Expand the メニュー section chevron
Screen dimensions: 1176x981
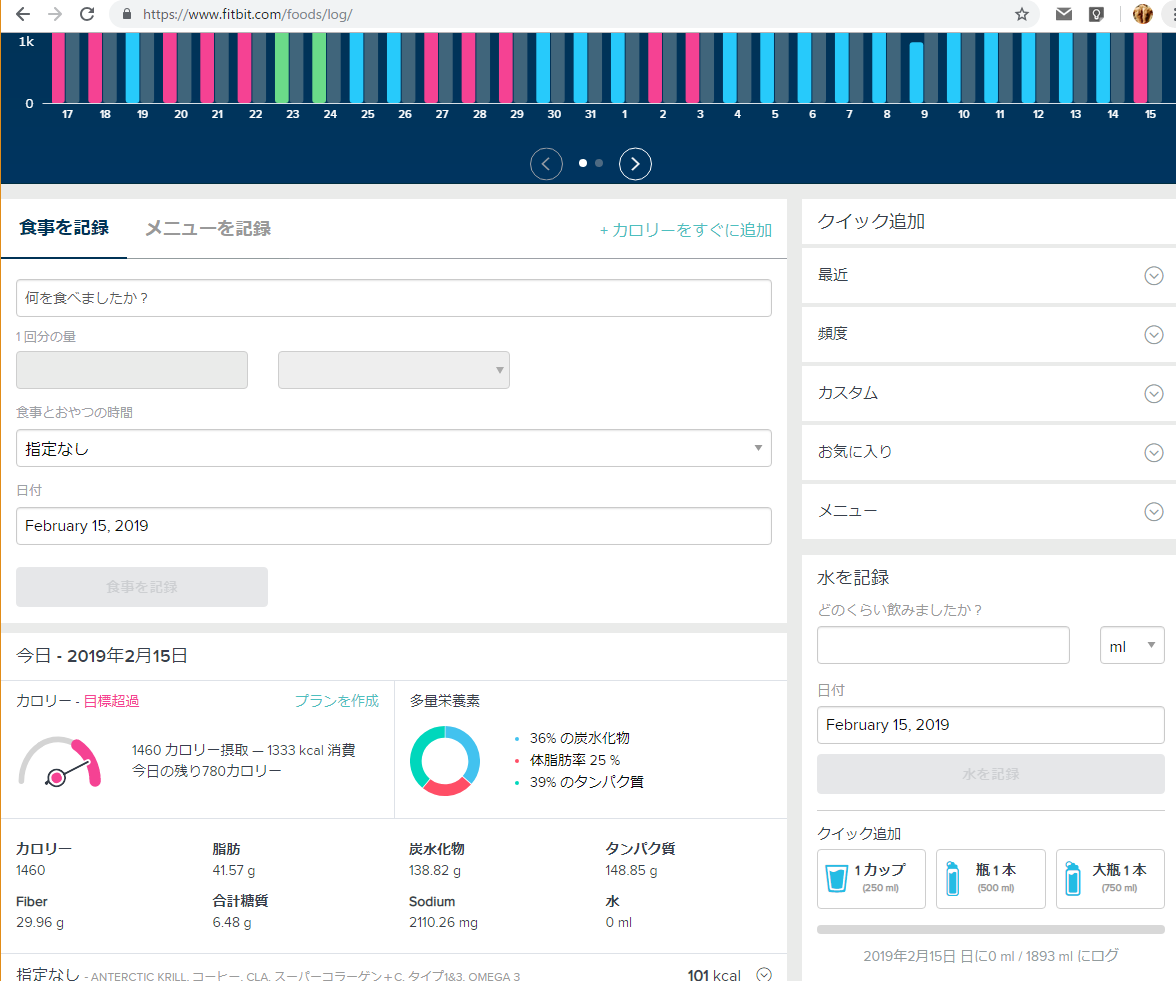[x=1153, y=511]
